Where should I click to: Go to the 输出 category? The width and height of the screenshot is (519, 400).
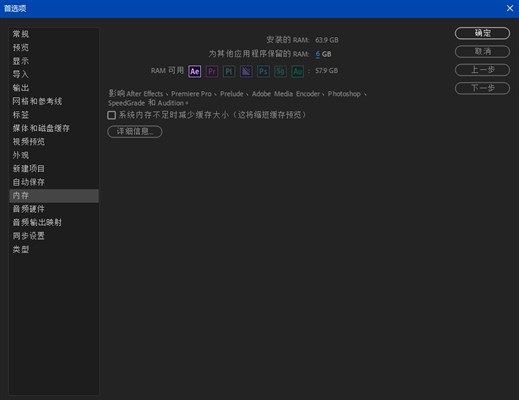coord(54,88)
